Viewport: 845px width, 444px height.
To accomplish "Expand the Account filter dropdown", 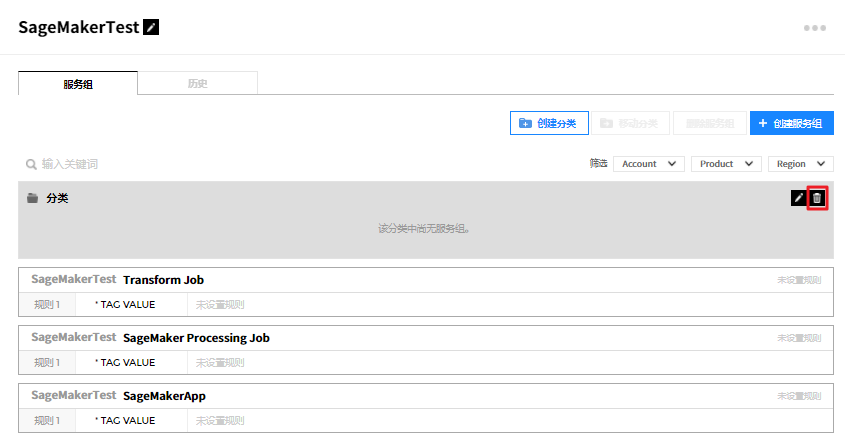I will pyautogui.click(x=648, y=164).
